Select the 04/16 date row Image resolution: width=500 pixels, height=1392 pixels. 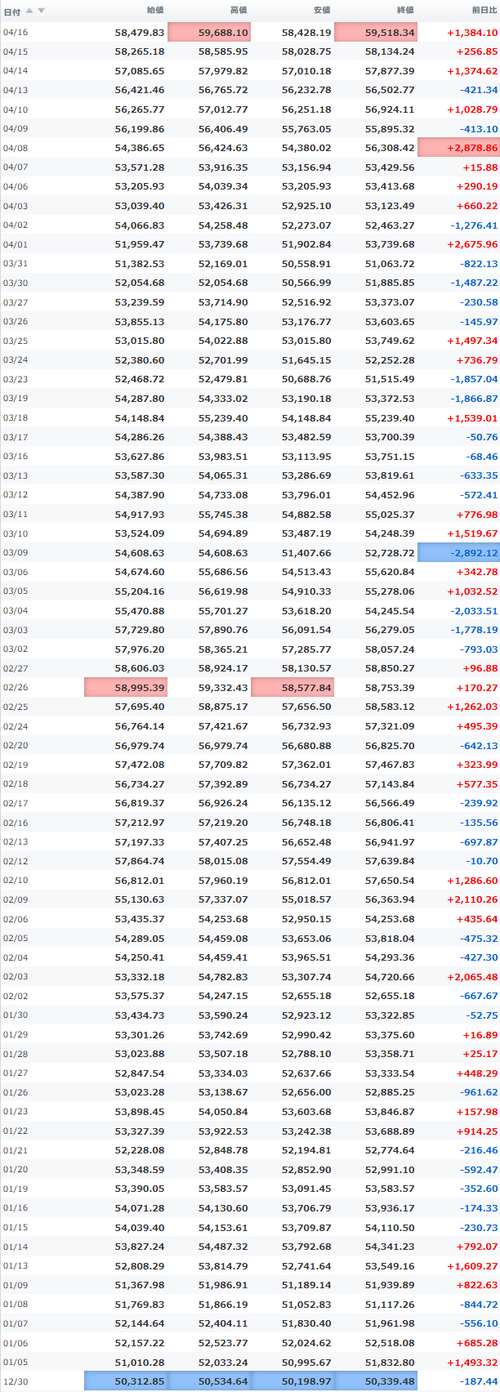(250, 32)
